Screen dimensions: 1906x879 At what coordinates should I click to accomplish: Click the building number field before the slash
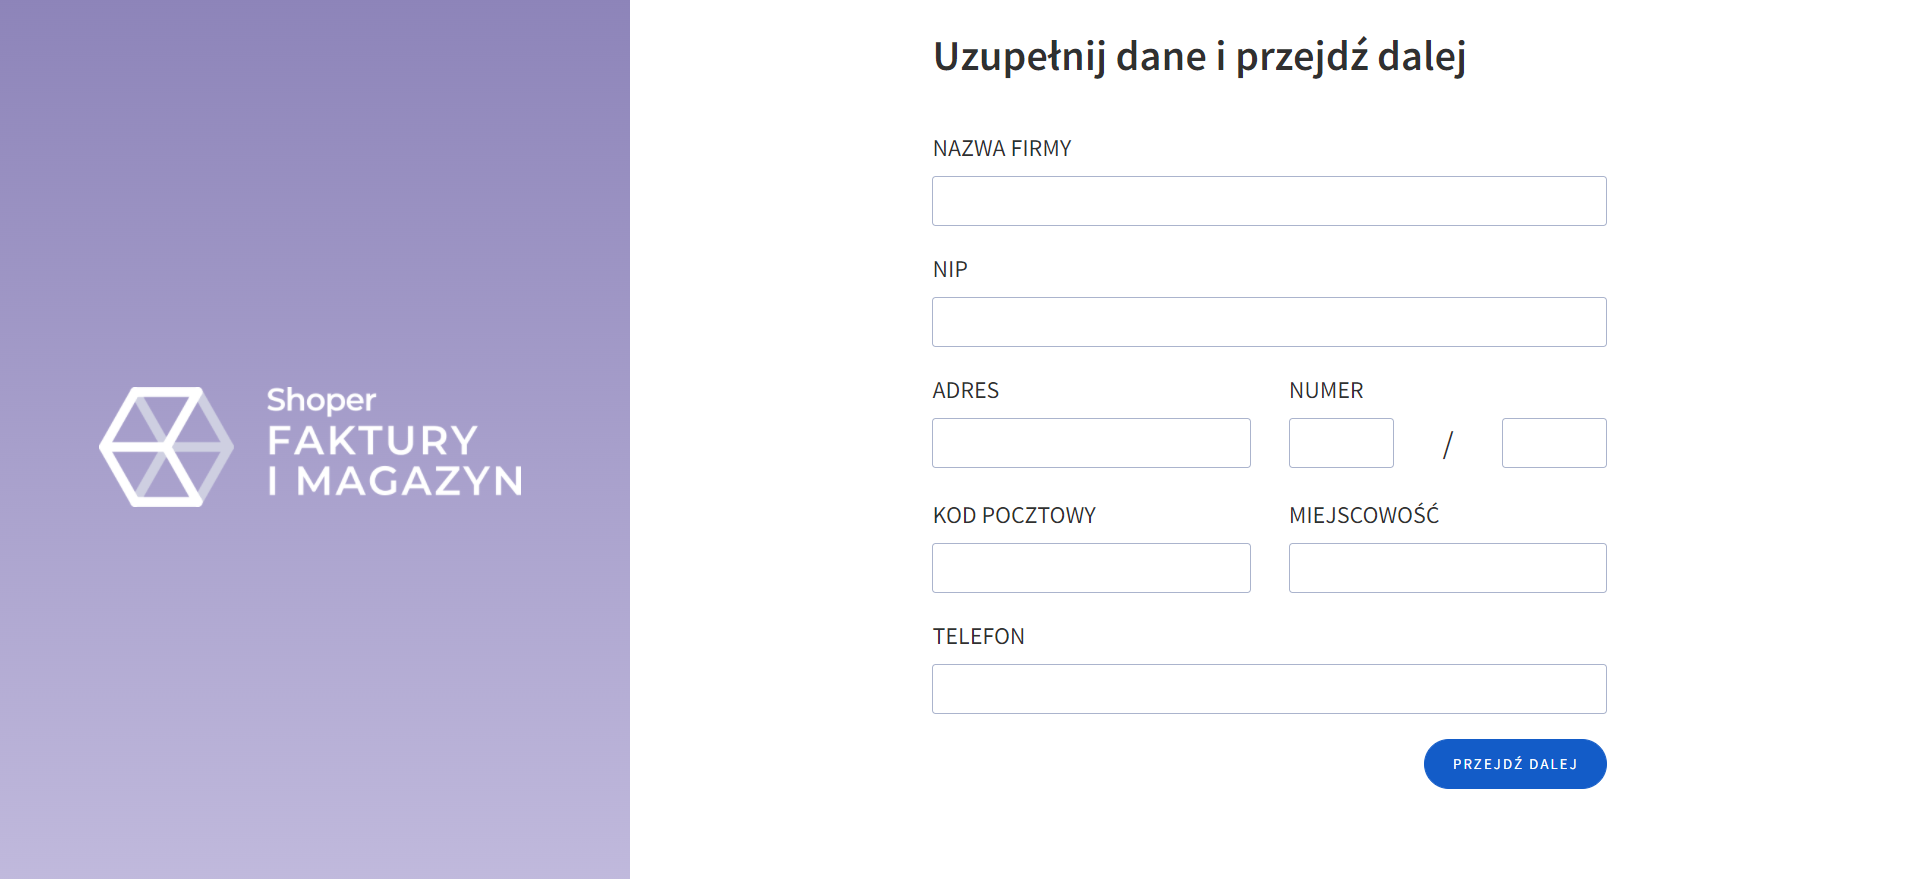point(1341,443)
